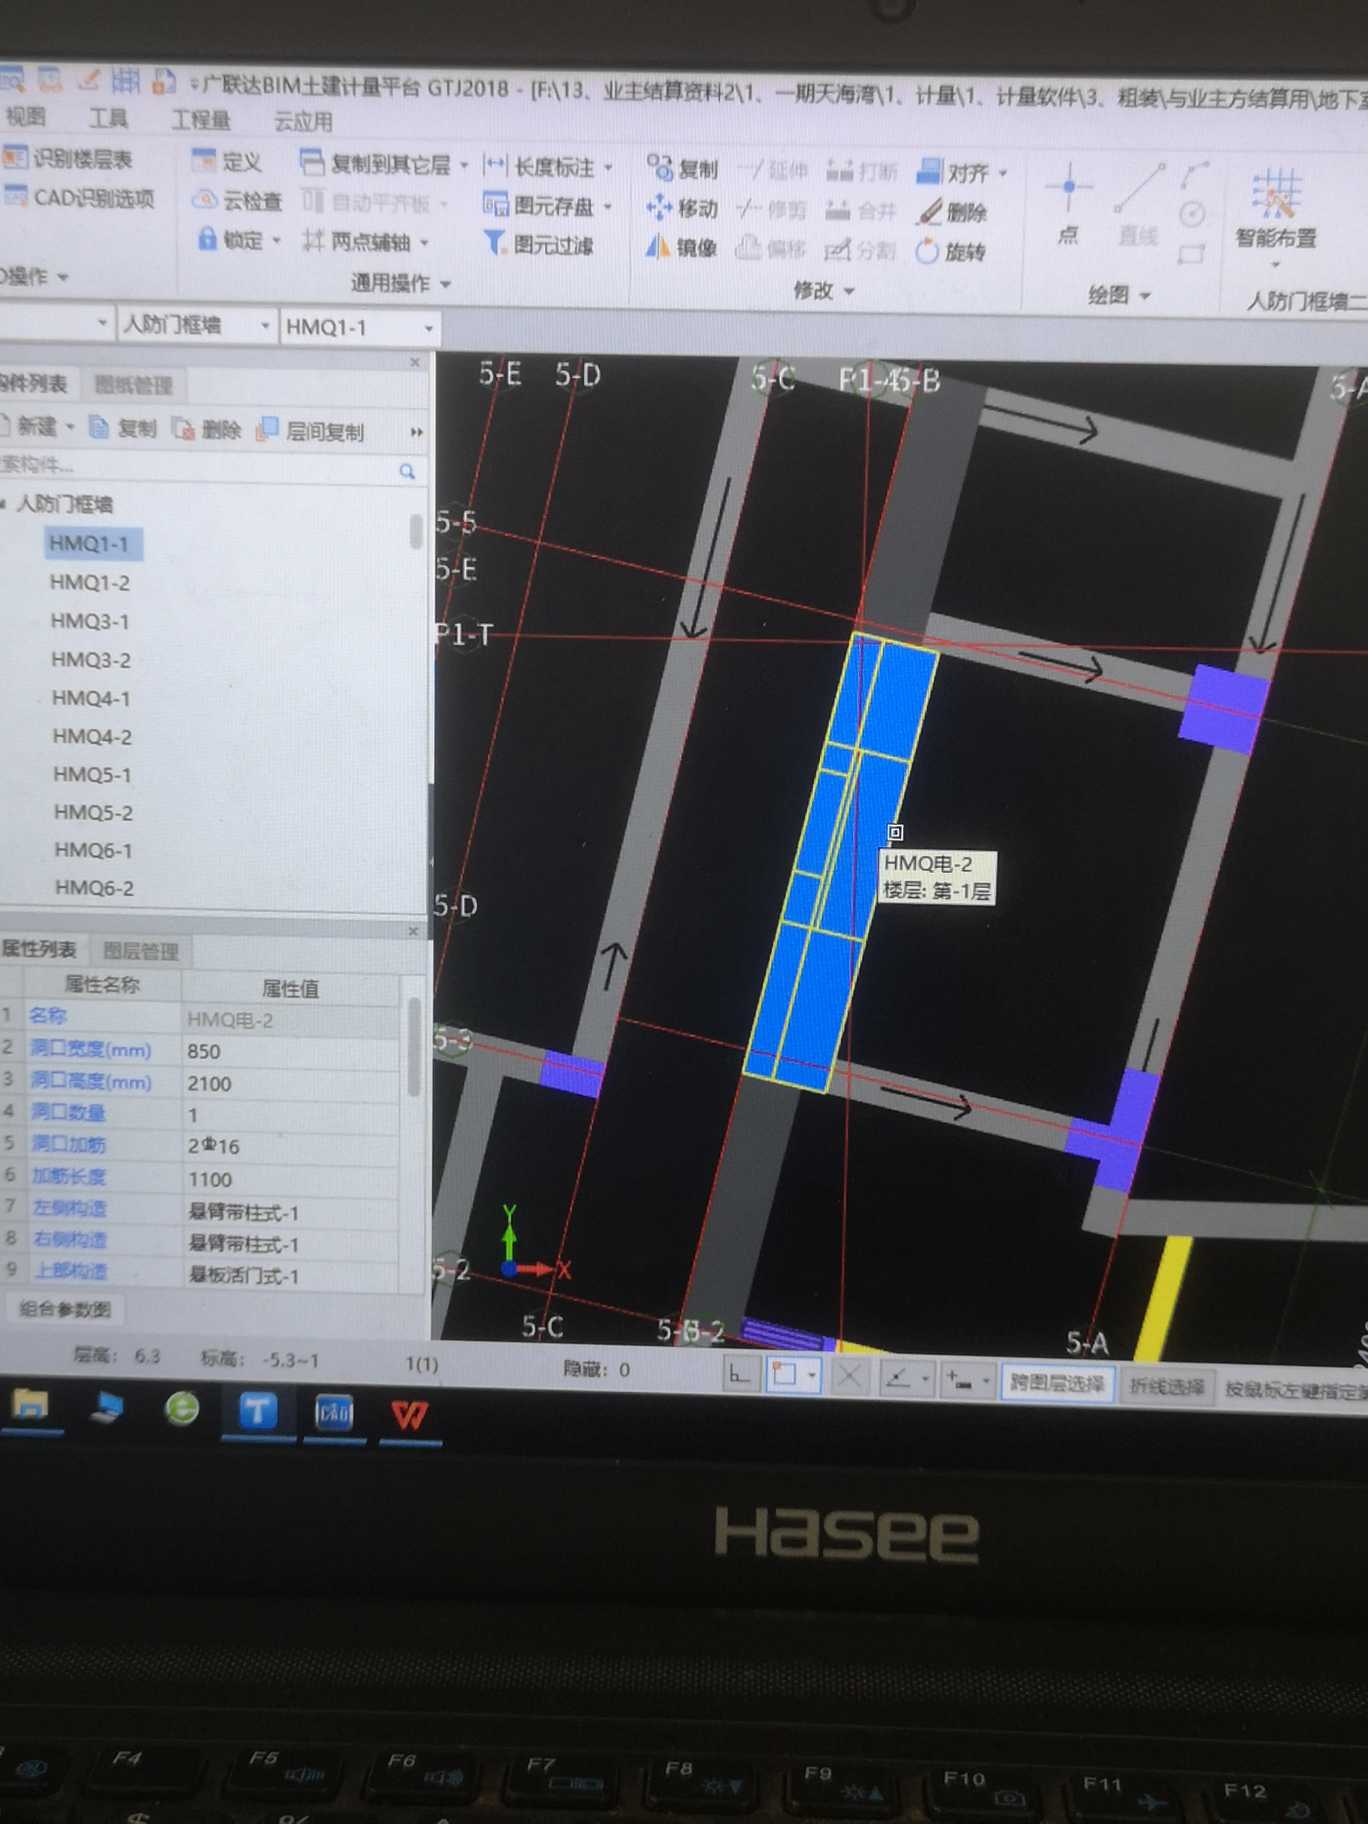Image resolution: width=1368 pixels, height=1824 pixels.
Task: Click the 洞口高度 value 2100 cell
Action: tap(293, 1083)
